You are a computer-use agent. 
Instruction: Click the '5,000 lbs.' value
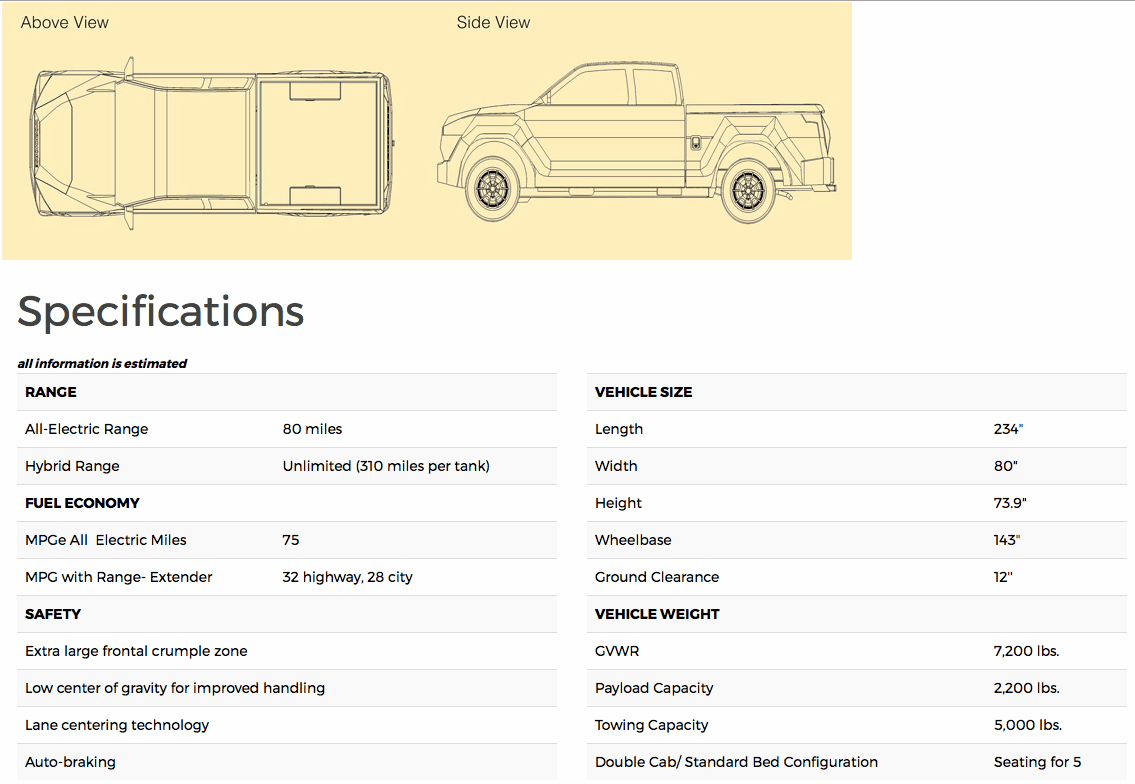pos(1028,725)
